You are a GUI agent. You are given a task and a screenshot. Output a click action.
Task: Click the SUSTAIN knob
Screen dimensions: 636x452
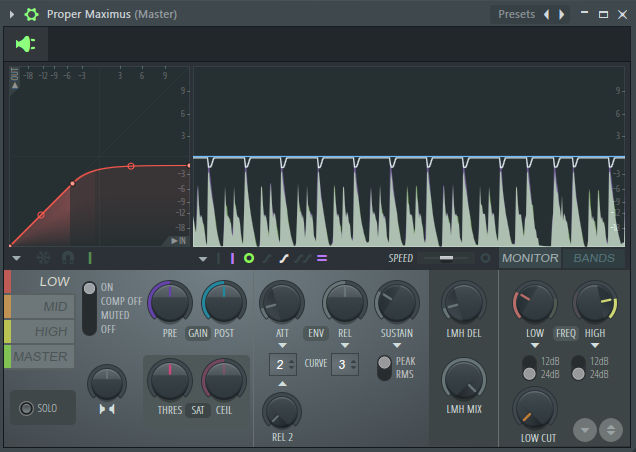click(x=397, y=302)
